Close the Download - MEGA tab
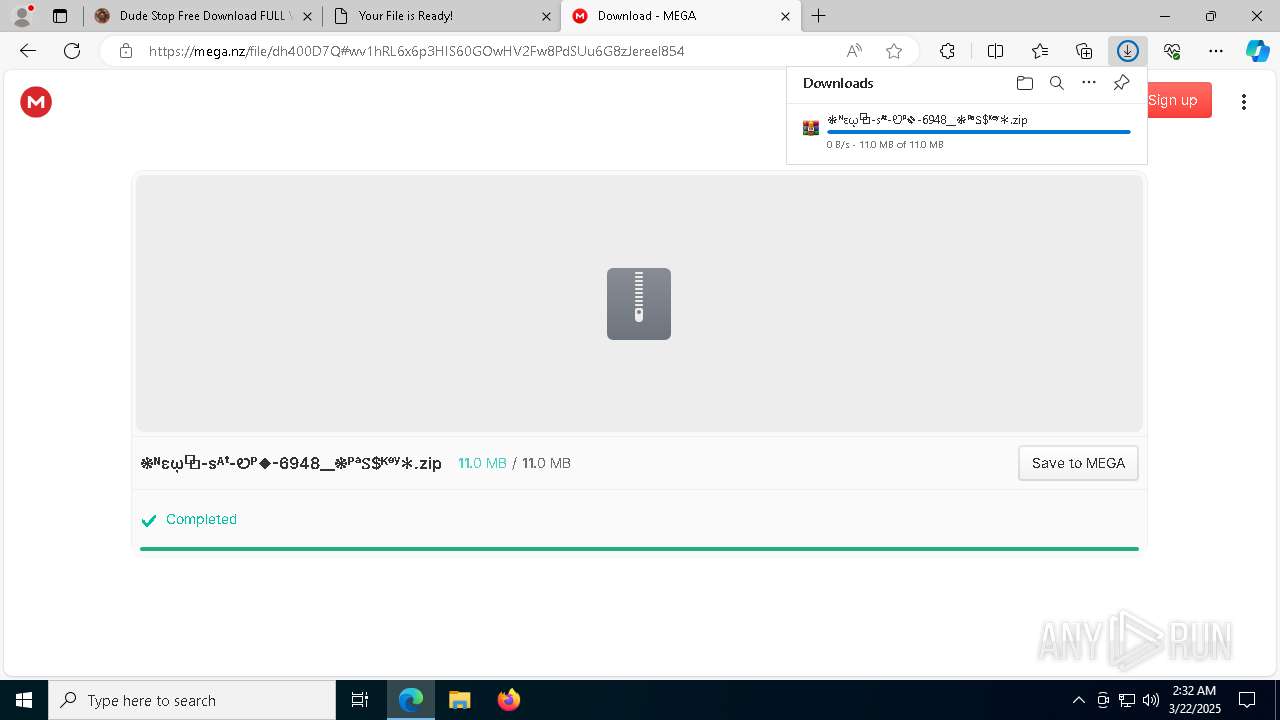This screenshot has height=720, width=1280. (x=785, y=16)
